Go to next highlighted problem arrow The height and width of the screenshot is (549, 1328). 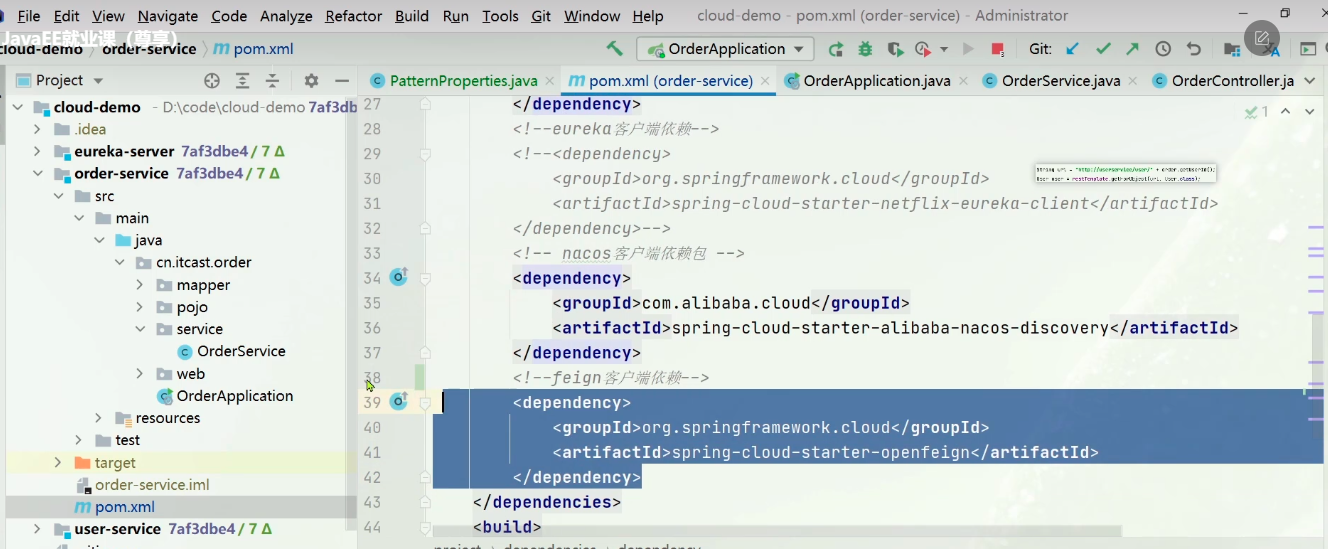click(x=1309, y=112)
